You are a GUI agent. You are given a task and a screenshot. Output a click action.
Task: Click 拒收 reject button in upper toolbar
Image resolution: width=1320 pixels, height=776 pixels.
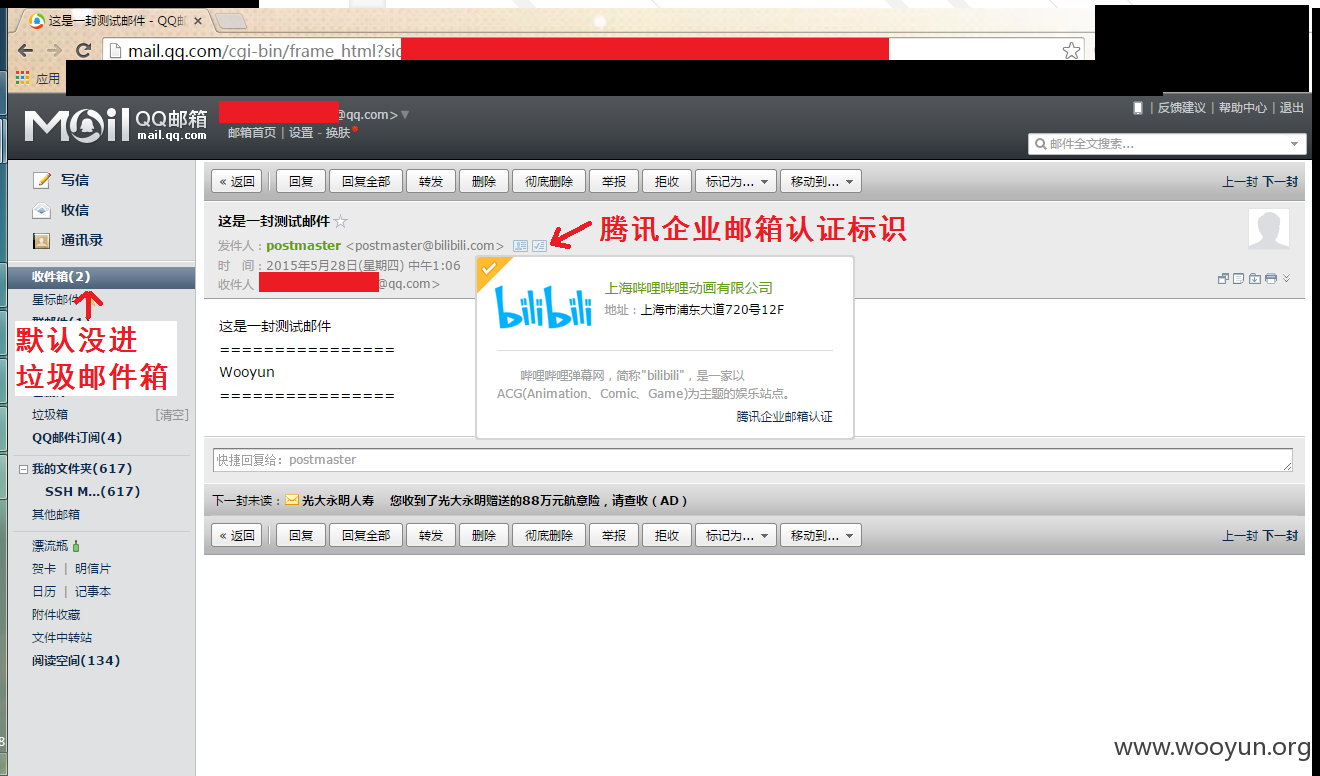(667, 181)
